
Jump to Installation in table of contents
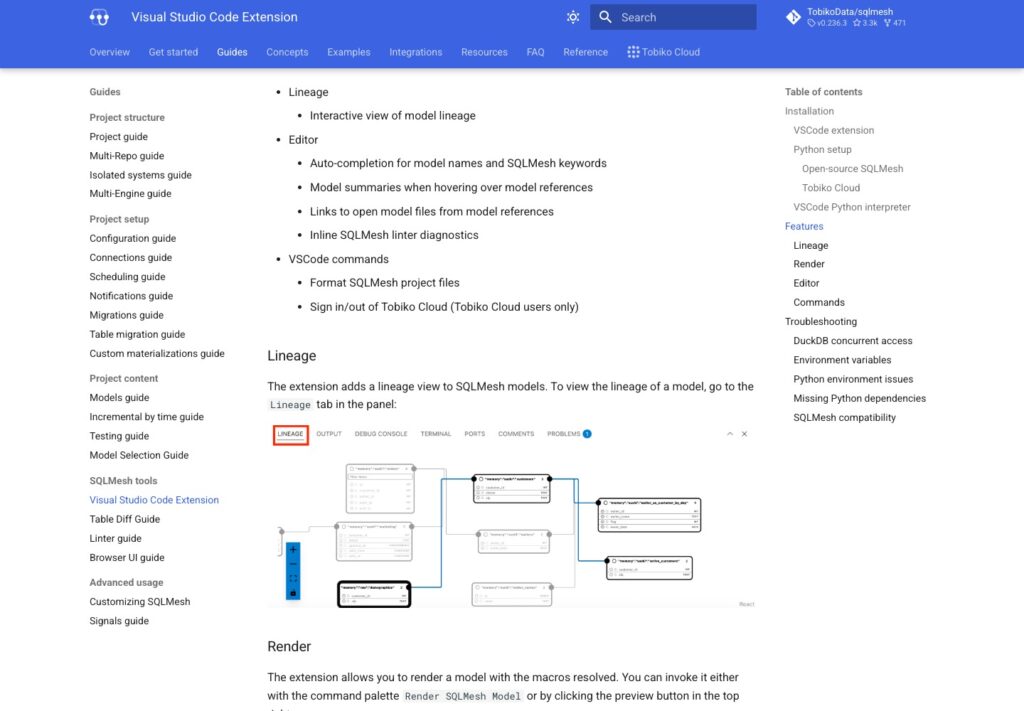809,111
